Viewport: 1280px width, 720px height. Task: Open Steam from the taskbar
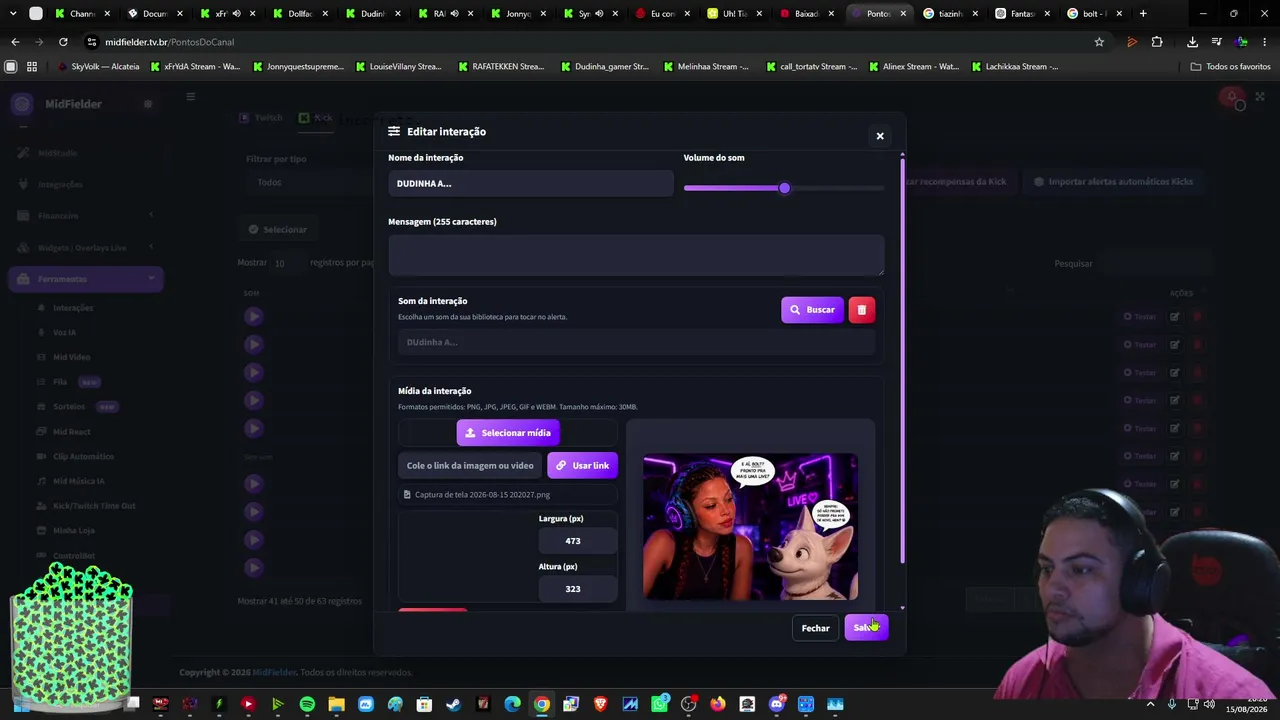pos(453,704)
